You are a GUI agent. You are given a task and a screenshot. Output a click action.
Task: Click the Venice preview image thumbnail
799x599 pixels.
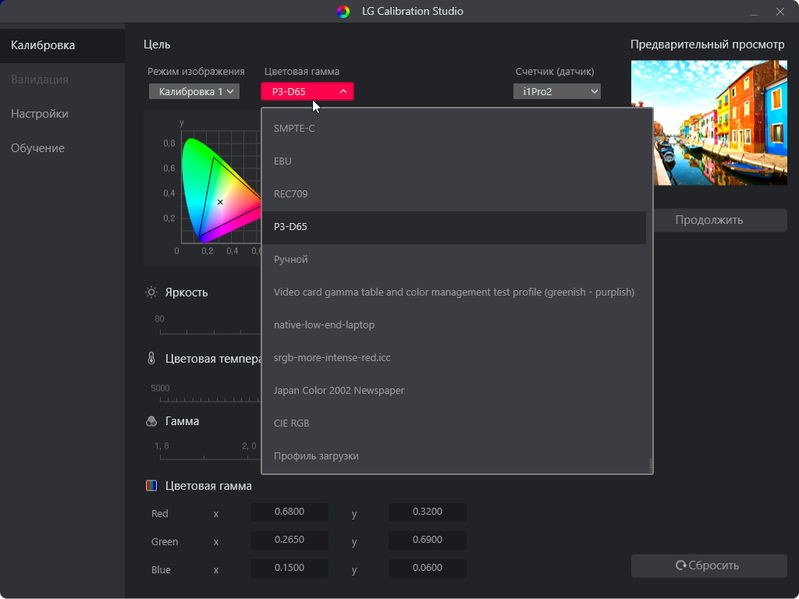709,123
